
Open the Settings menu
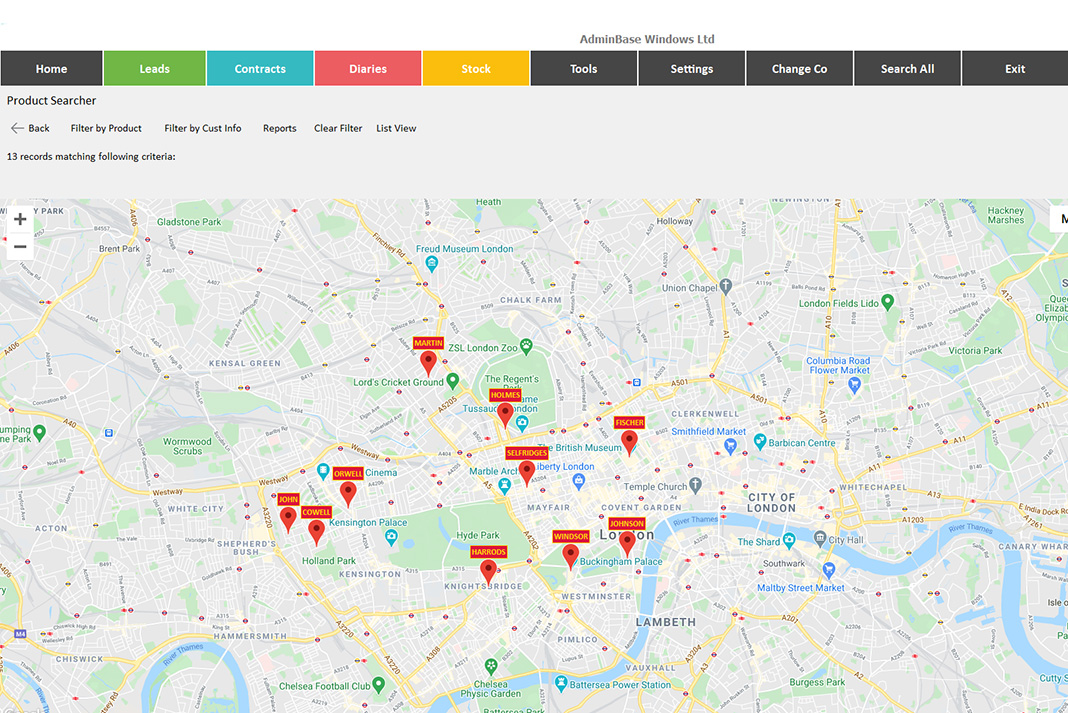[x=691, y=68]
